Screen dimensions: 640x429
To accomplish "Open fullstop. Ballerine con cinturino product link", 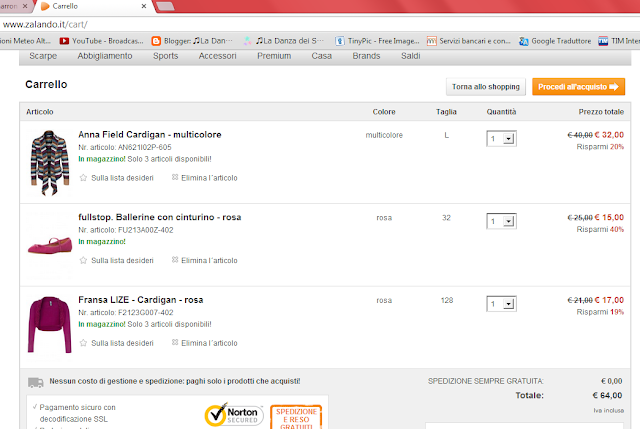I will (160, 217).
